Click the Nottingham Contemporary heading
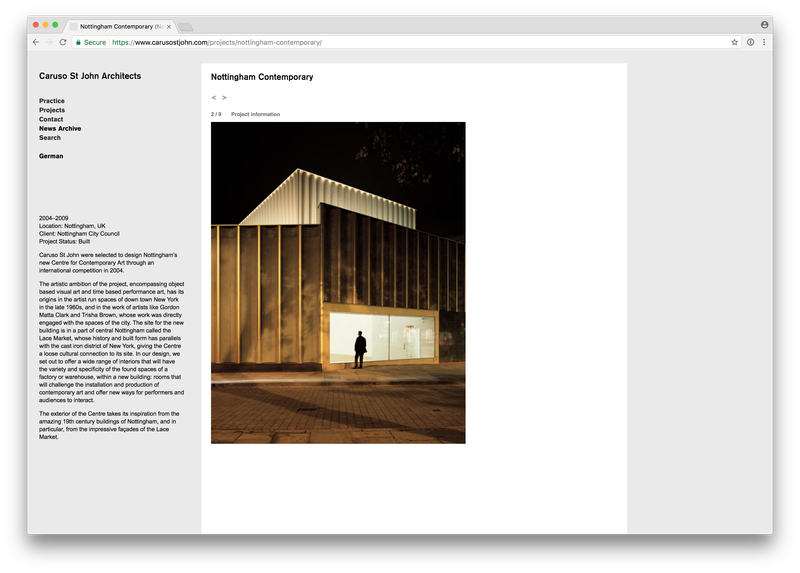The image size is (800, 573). tap(262, 77)
